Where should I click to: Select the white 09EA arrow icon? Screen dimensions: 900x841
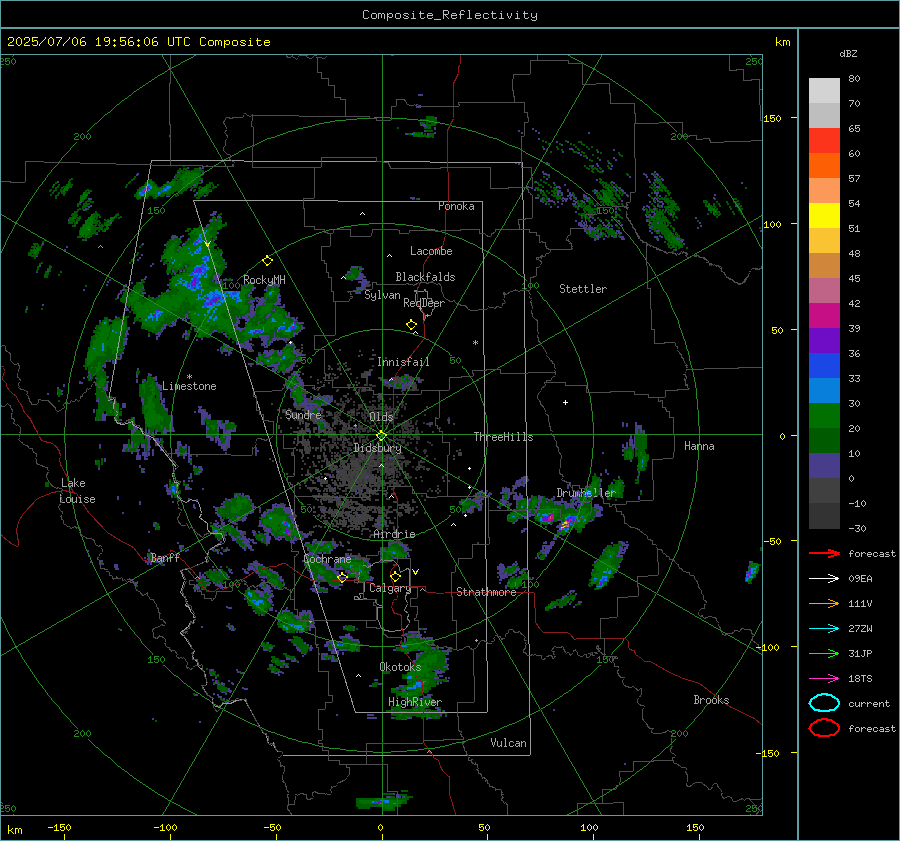click(x=824, y=579)
